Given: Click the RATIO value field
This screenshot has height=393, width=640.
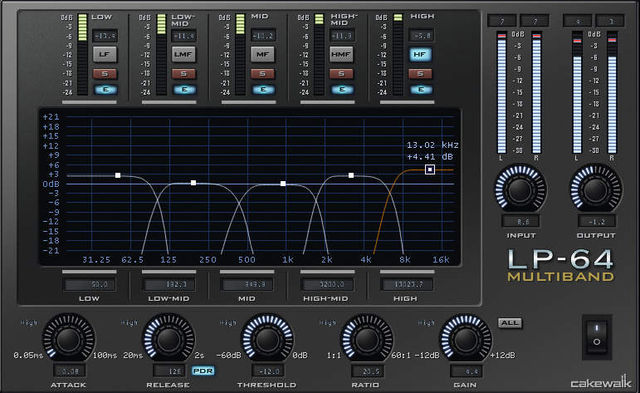Looking at the screenshot, I should [367, 371].
